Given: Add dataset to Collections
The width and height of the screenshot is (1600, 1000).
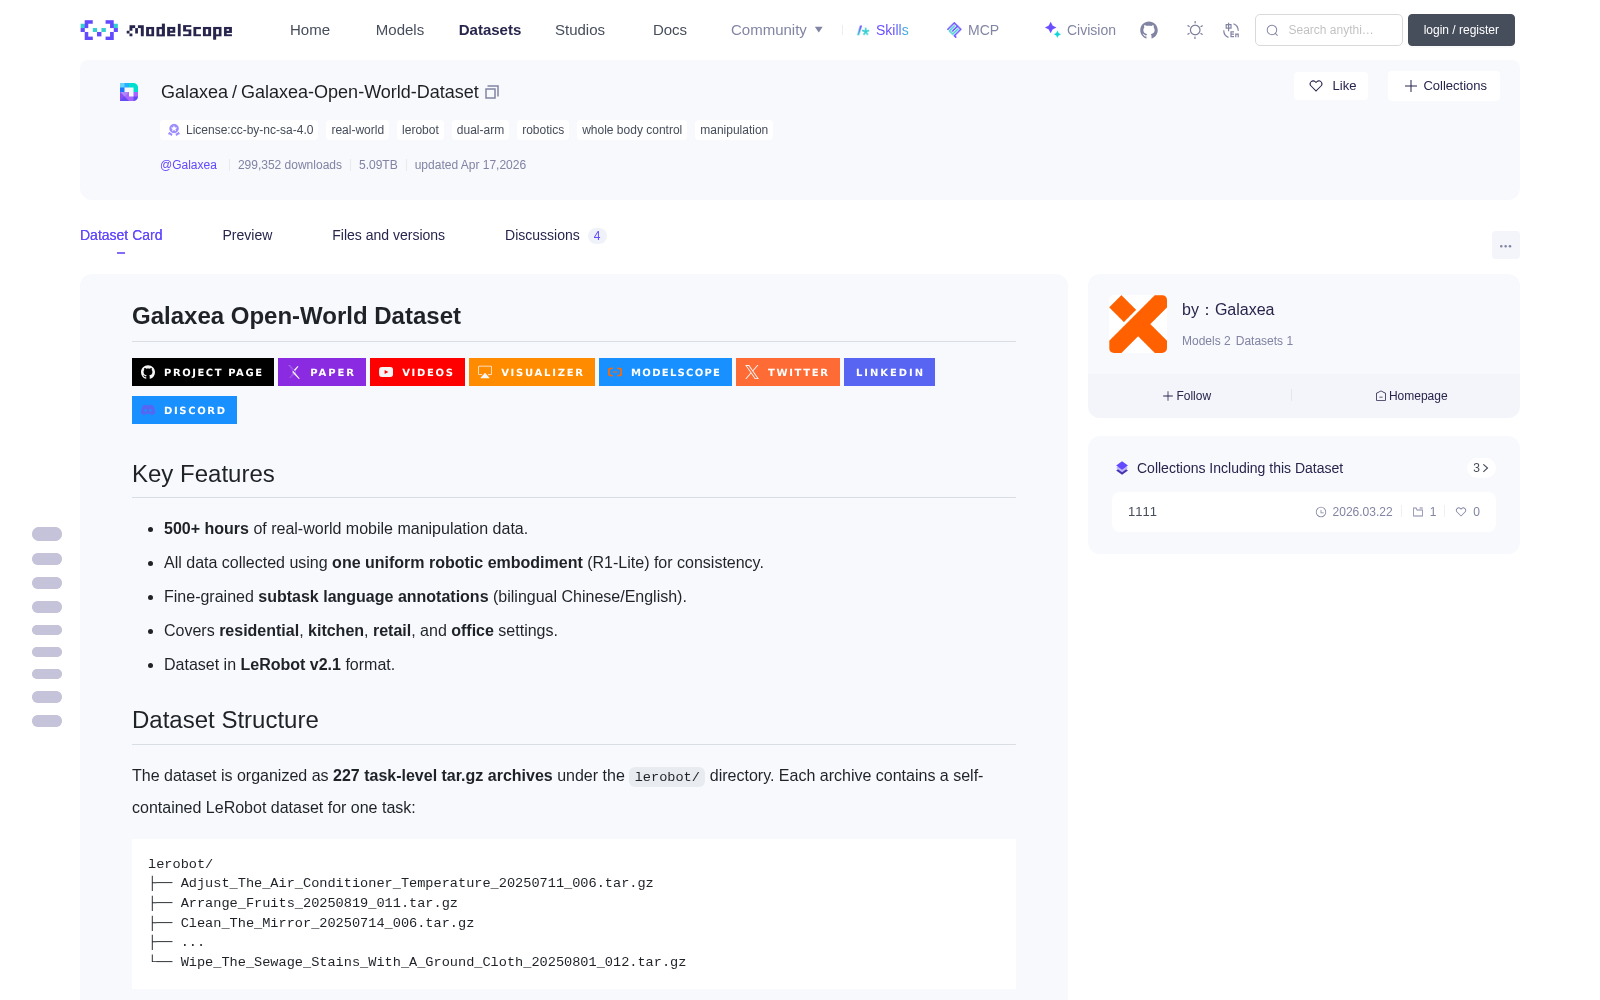Looking at the screenshot, I should click(x=1444, y=86).
